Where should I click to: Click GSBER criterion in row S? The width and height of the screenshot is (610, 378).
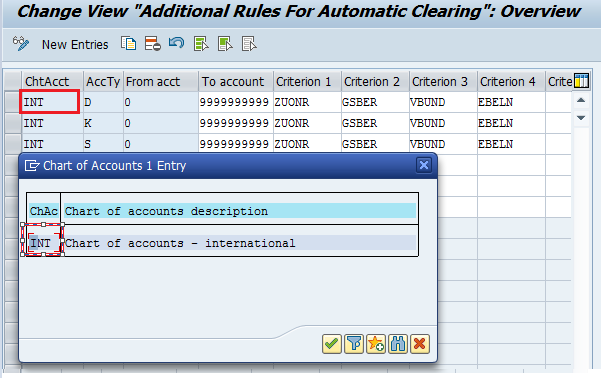click(375, 144)
